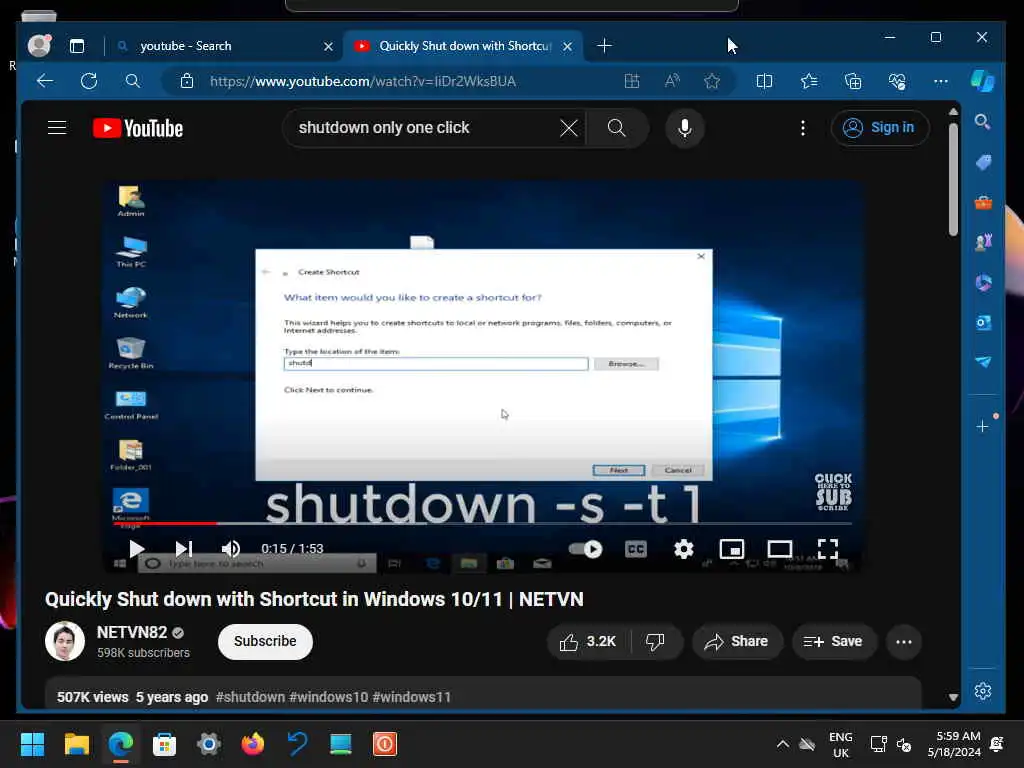
Task: Open the tab actions menu icon
Action: [x=77, y=46]
